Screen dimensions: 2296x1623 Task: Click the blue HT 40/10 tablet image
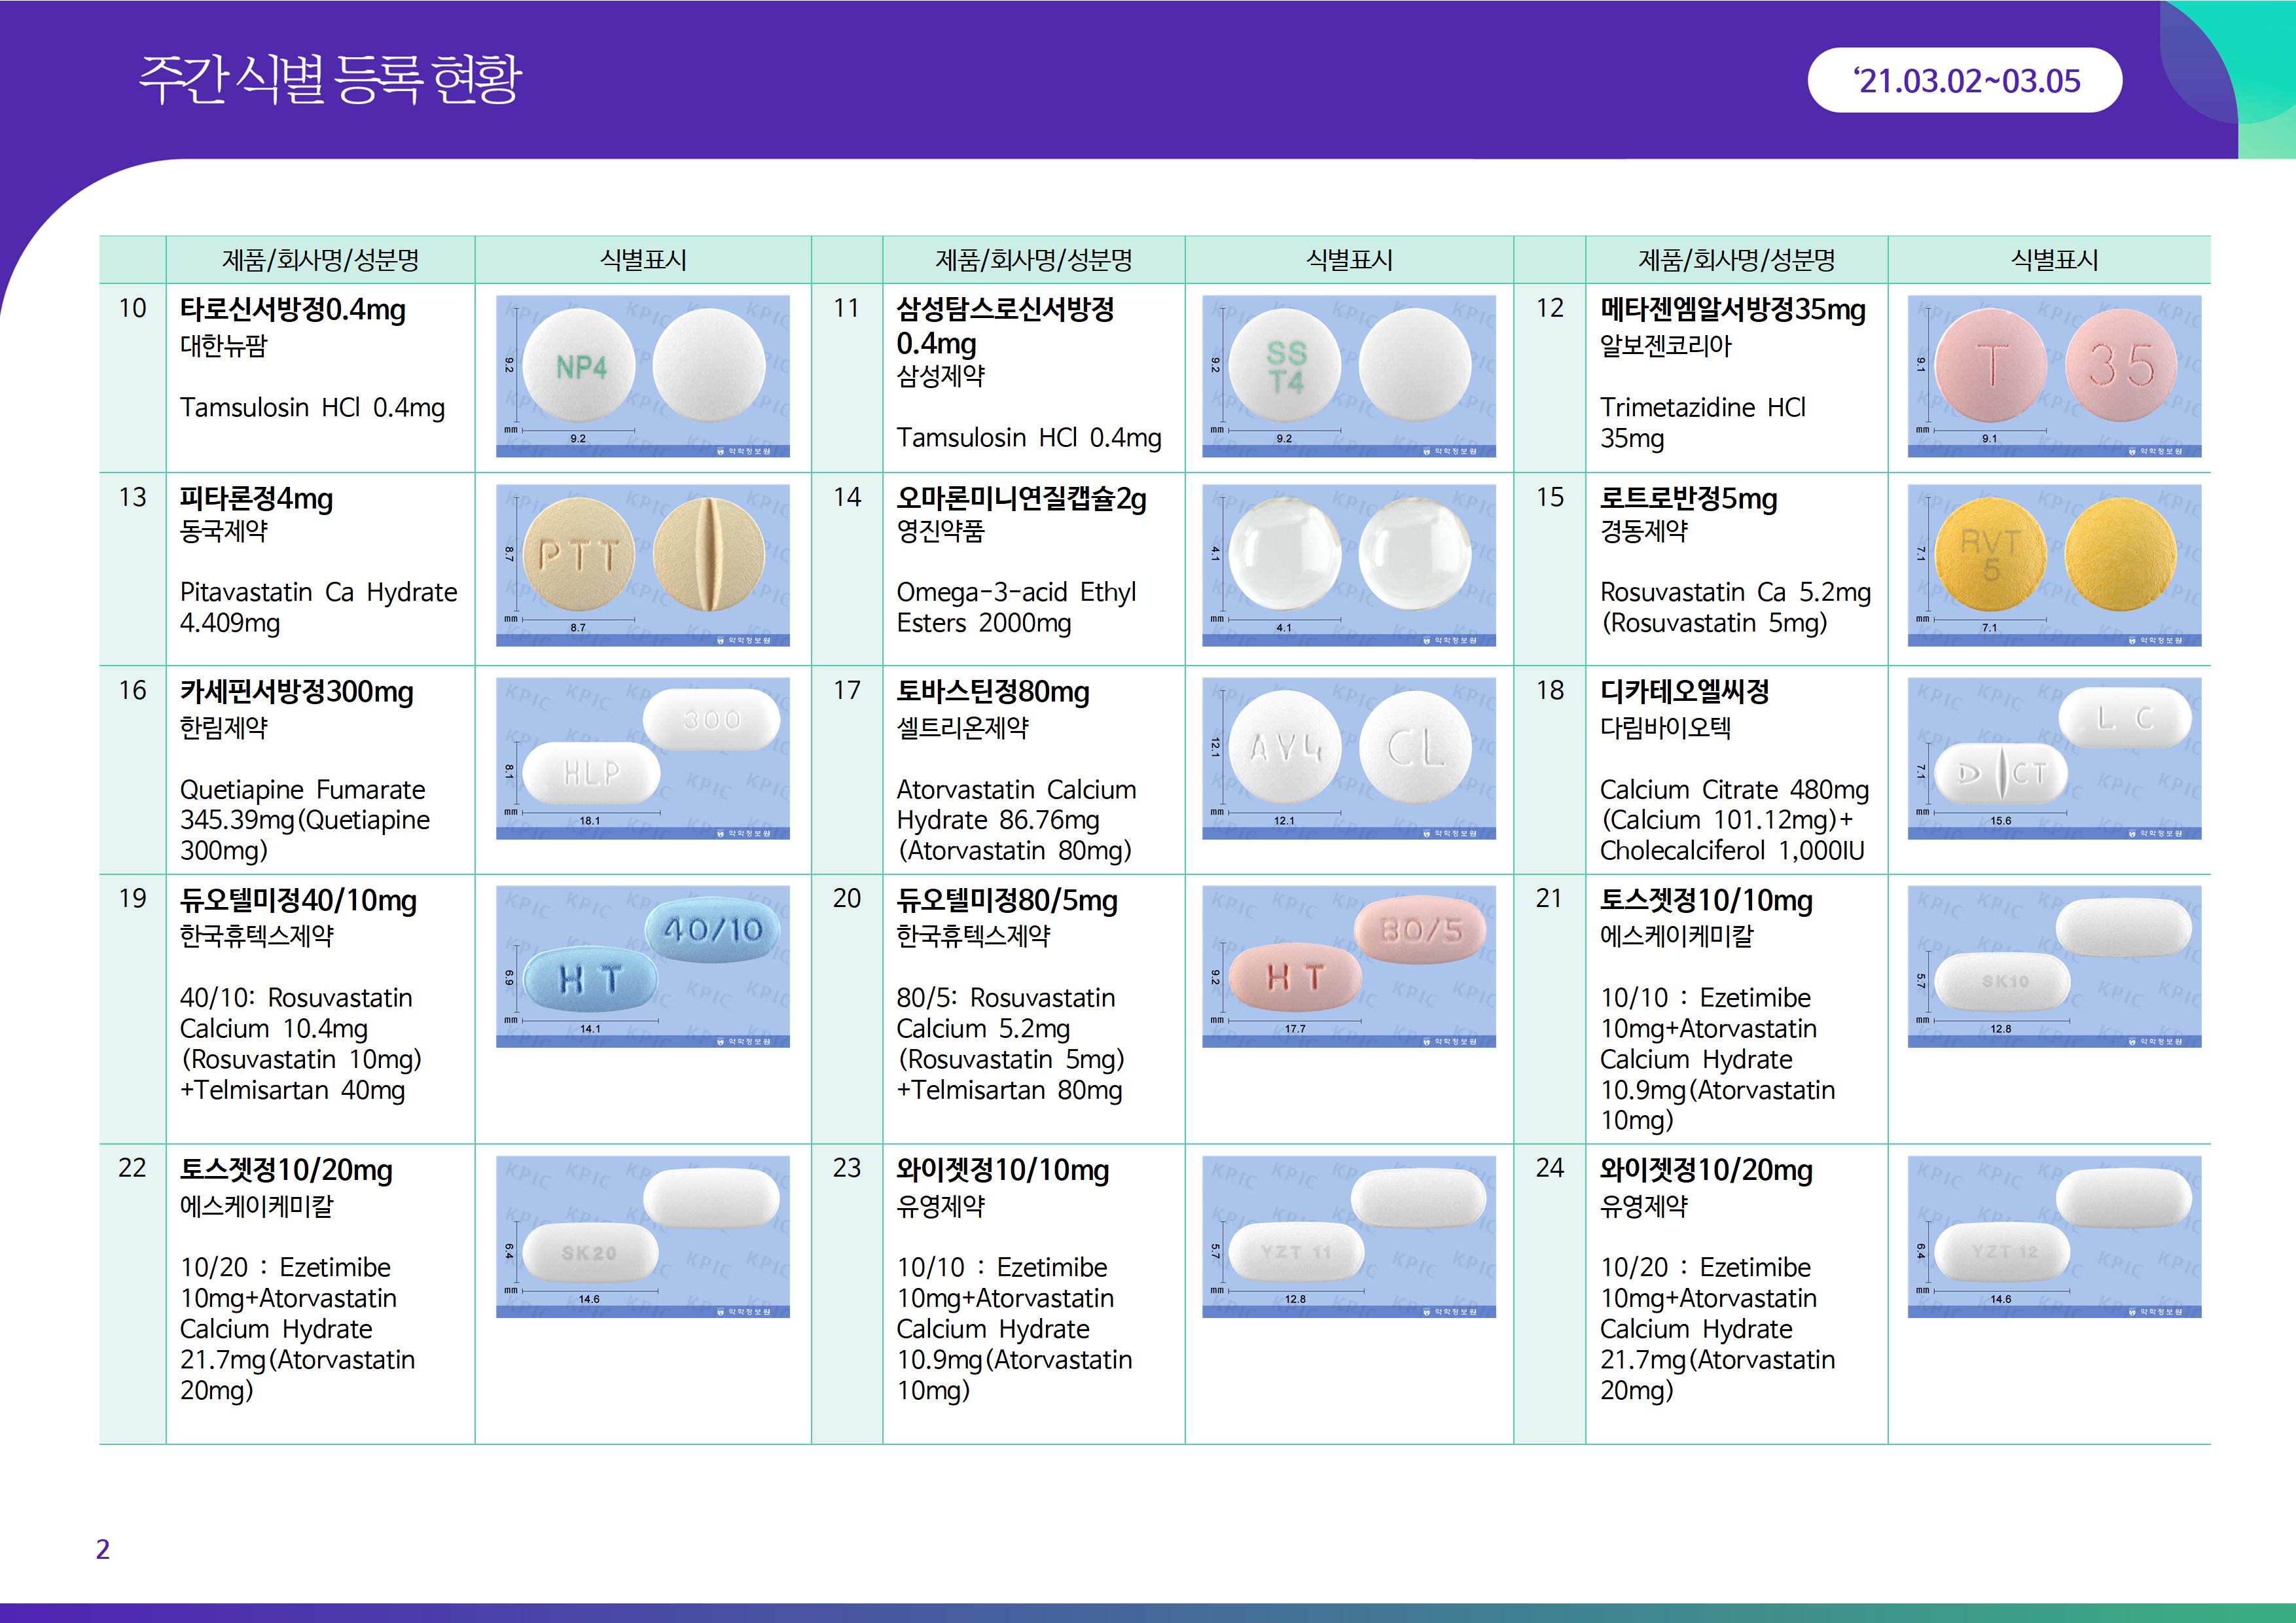click(642, 965)
